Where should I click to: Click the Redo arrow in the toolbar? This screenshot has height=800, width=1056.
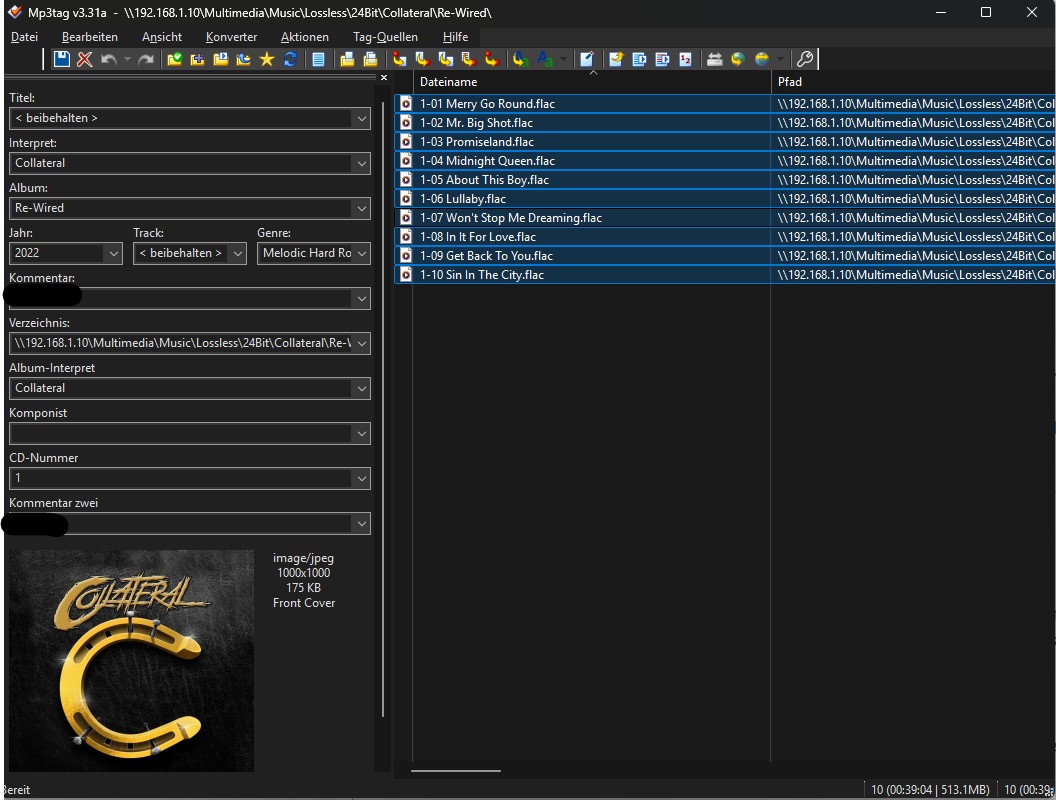pos(145,59)
